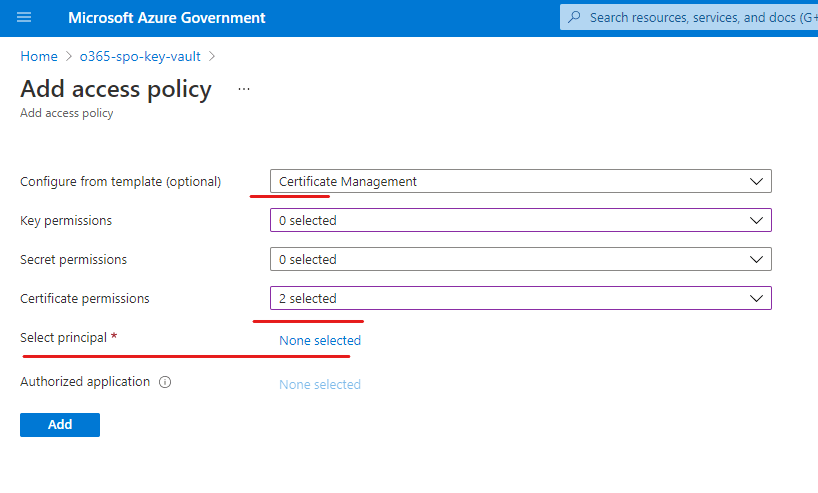Click the Key permissions chevron arrow
Image resolution: width=818 pixels, height=493 pixels.
[756, 220]
